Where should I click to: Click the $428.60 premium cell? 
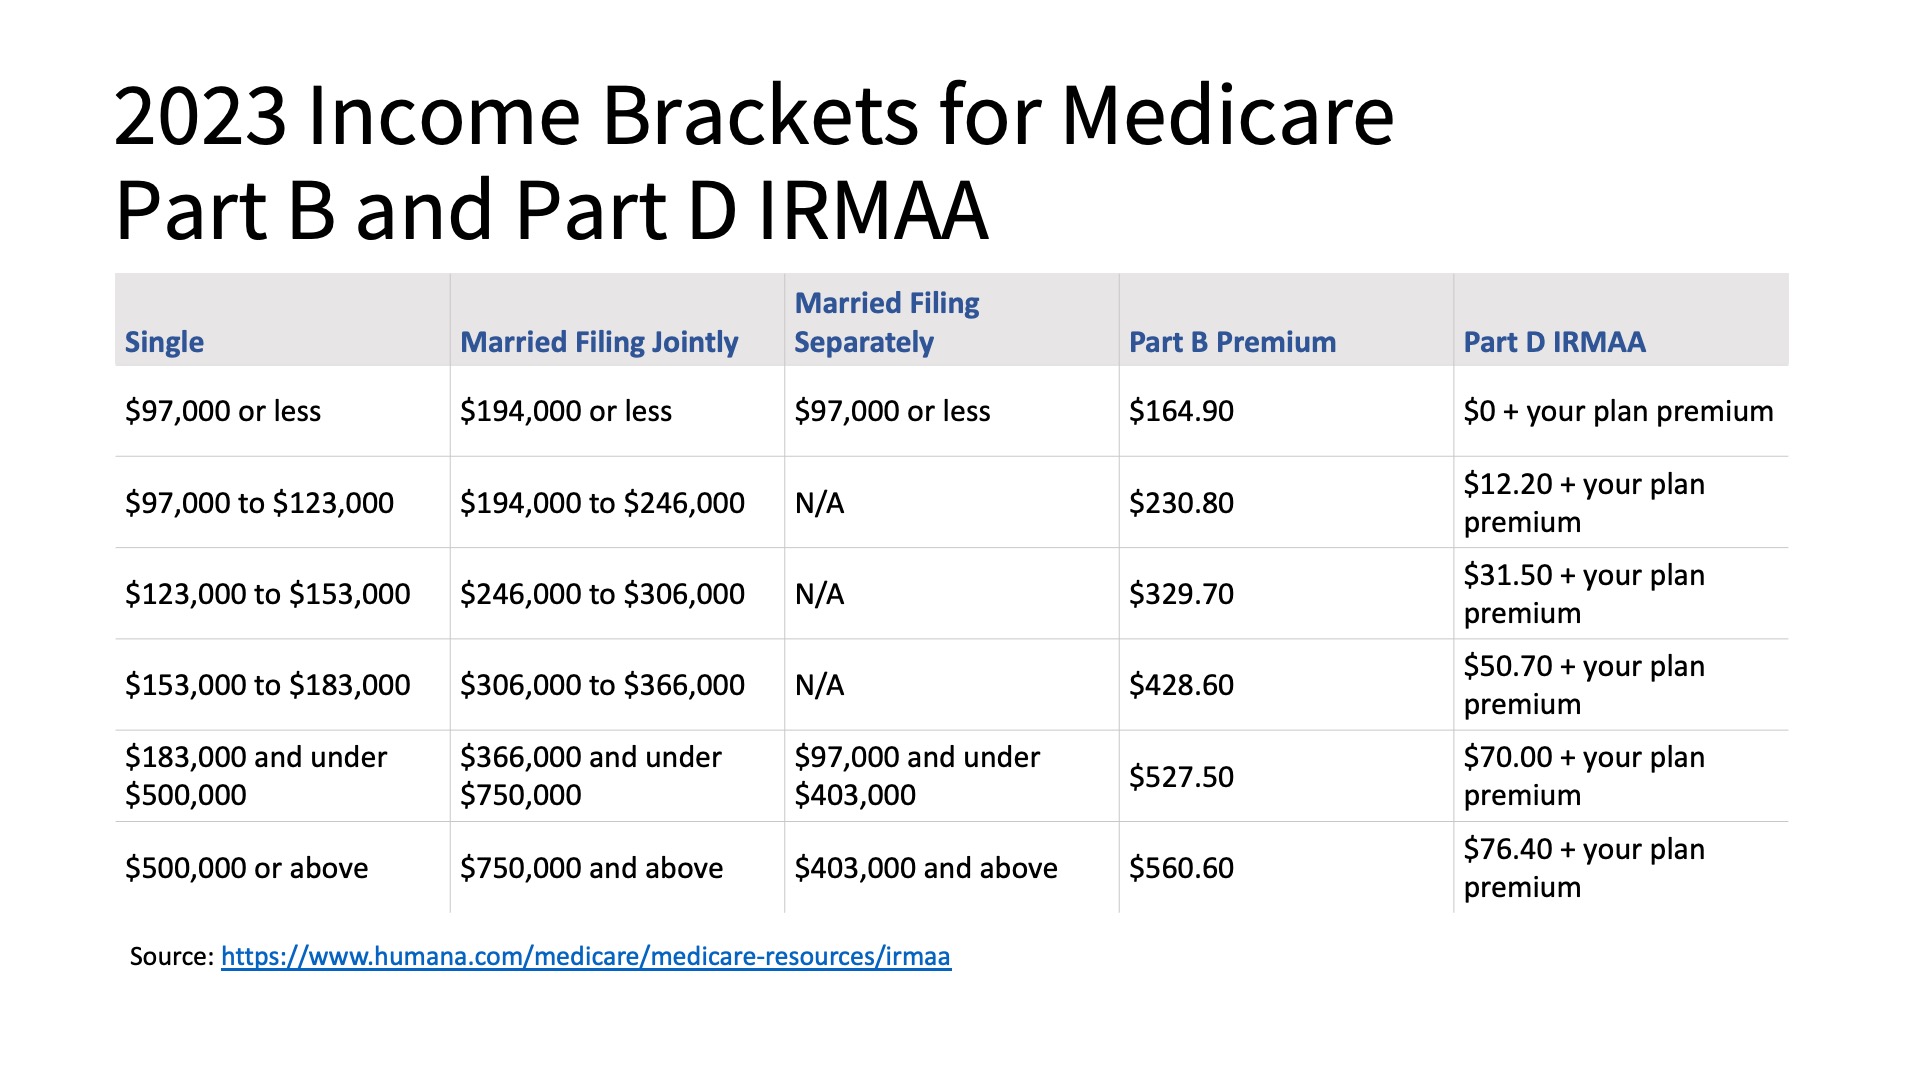coord(1181,685)
